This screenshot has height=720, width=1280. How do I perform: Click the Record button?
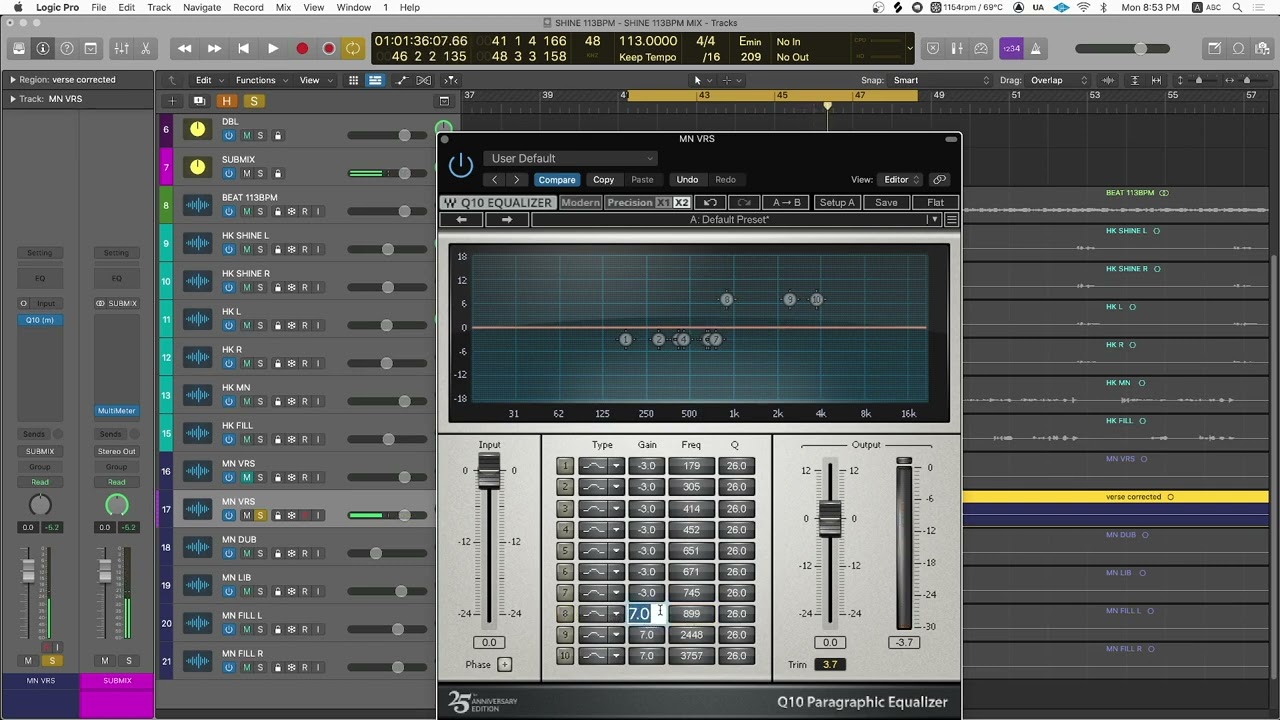[x=302, y=48]
